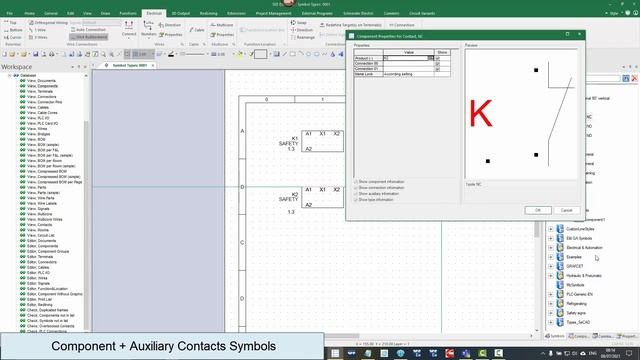
Task: Toggle Show checkbox for the second Connection row
Action: tap(438, 69)
